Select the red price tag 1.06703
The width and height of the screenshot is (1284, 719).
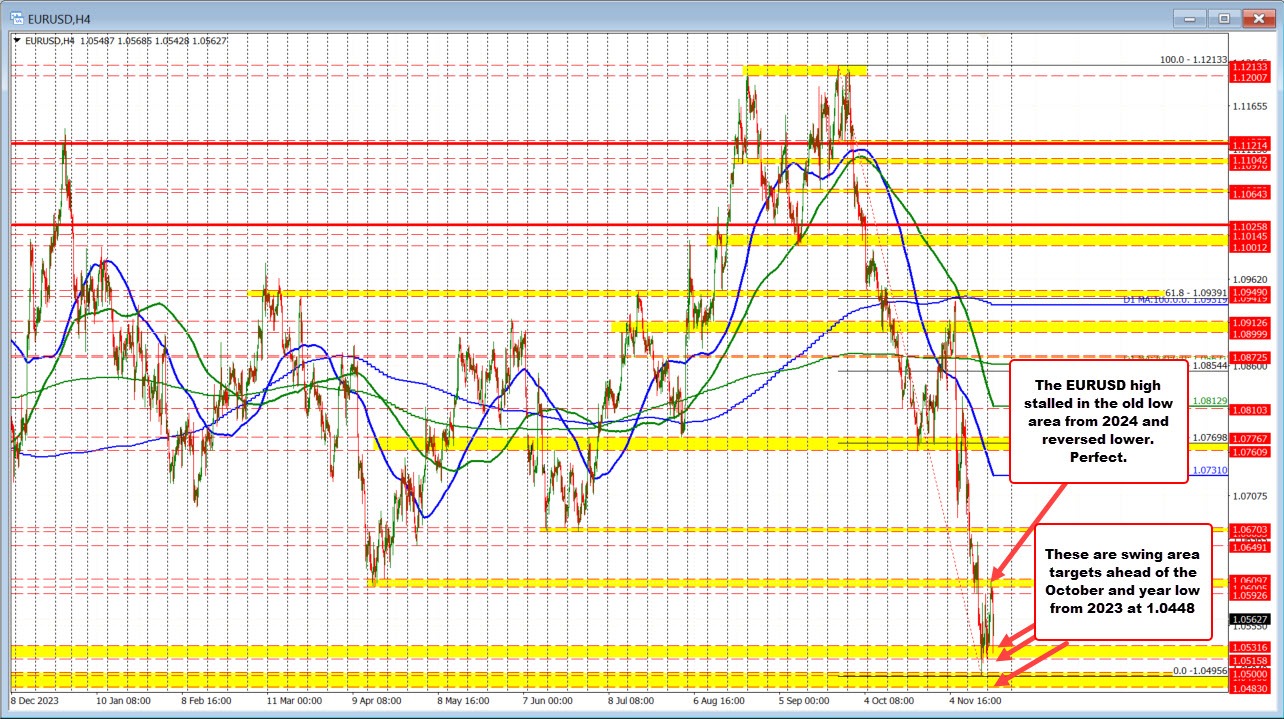[x=1251, y=529]
